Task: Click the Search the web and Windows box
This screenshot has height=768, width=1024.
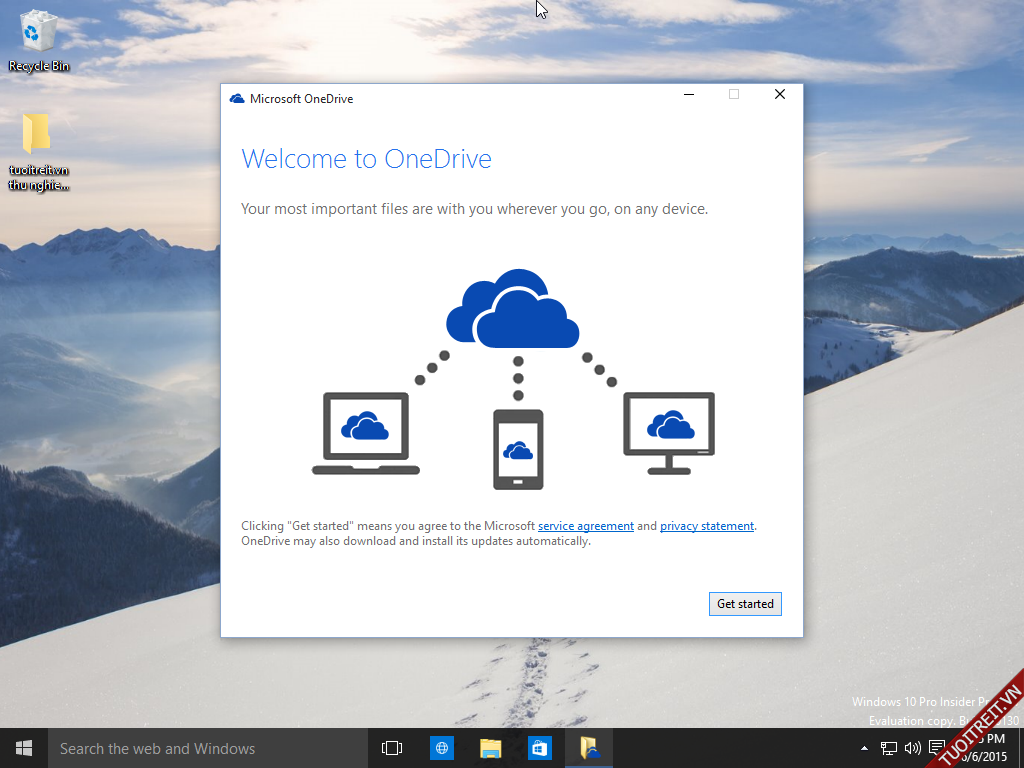Action: (x=200, y=748)
